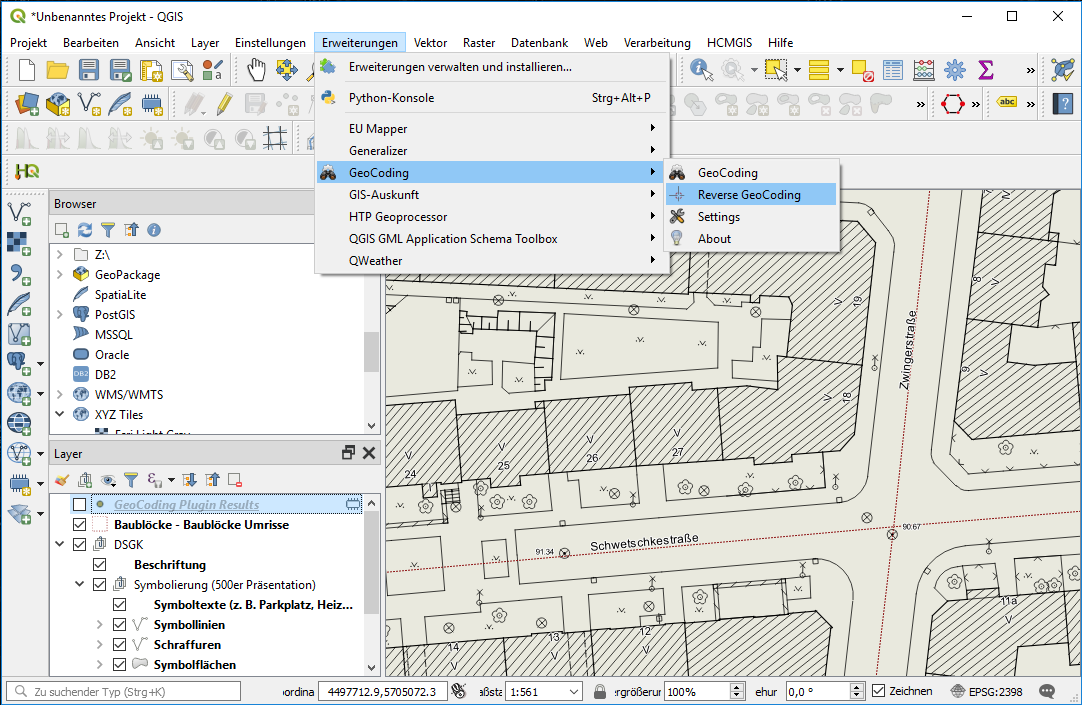Click the filter funnel in Browser panel
Viewport: 1082px width, 705px height.
tap(108, 230)
